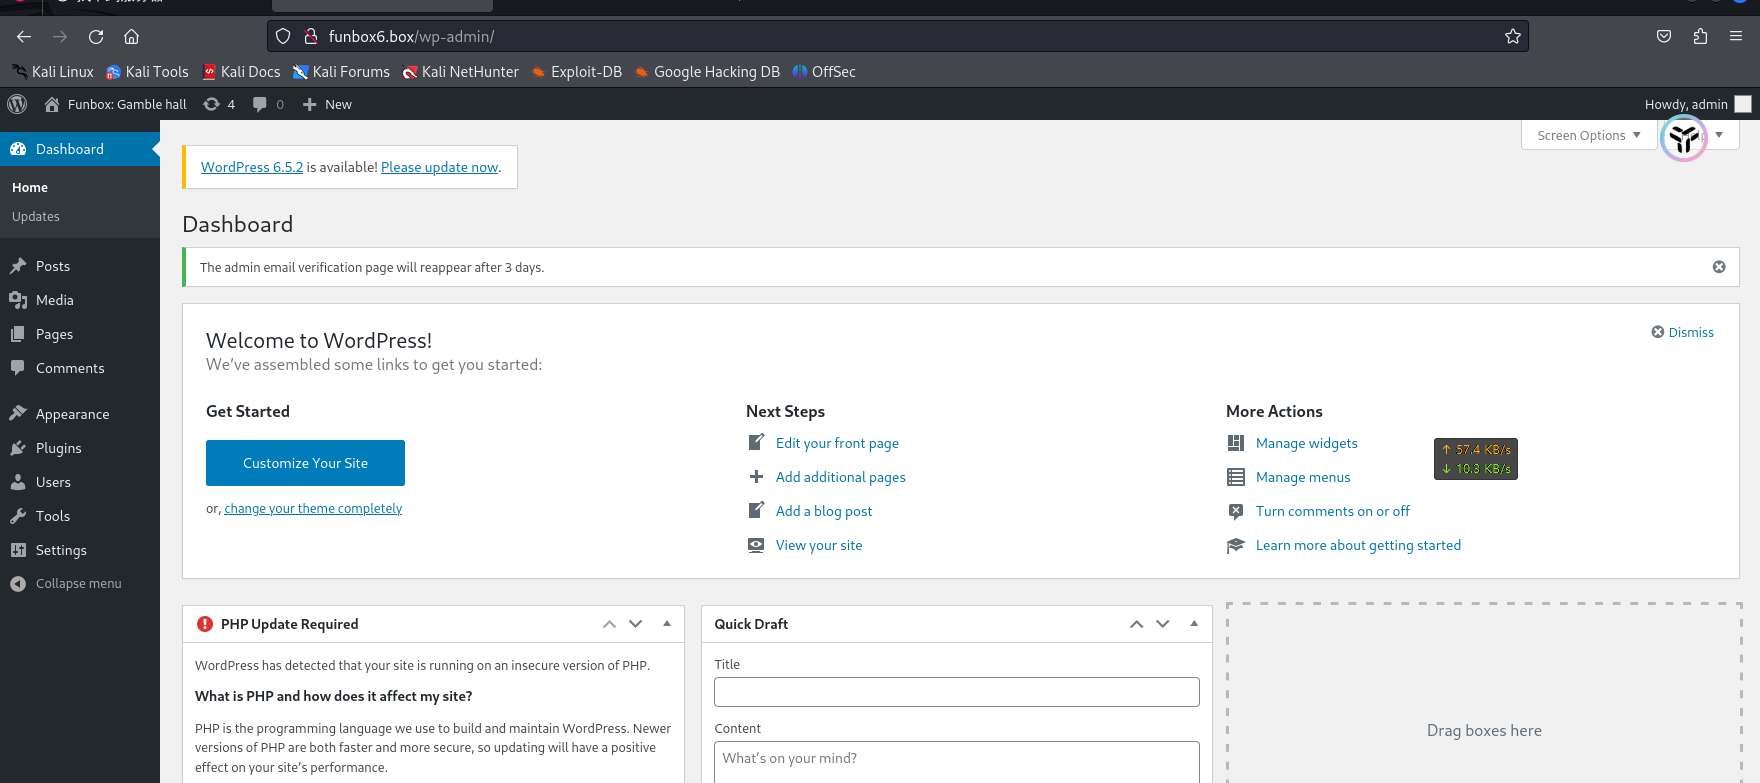Move Quick Draft panel down with chevron
1760x783 pixels.
[x=1163, y=623]
